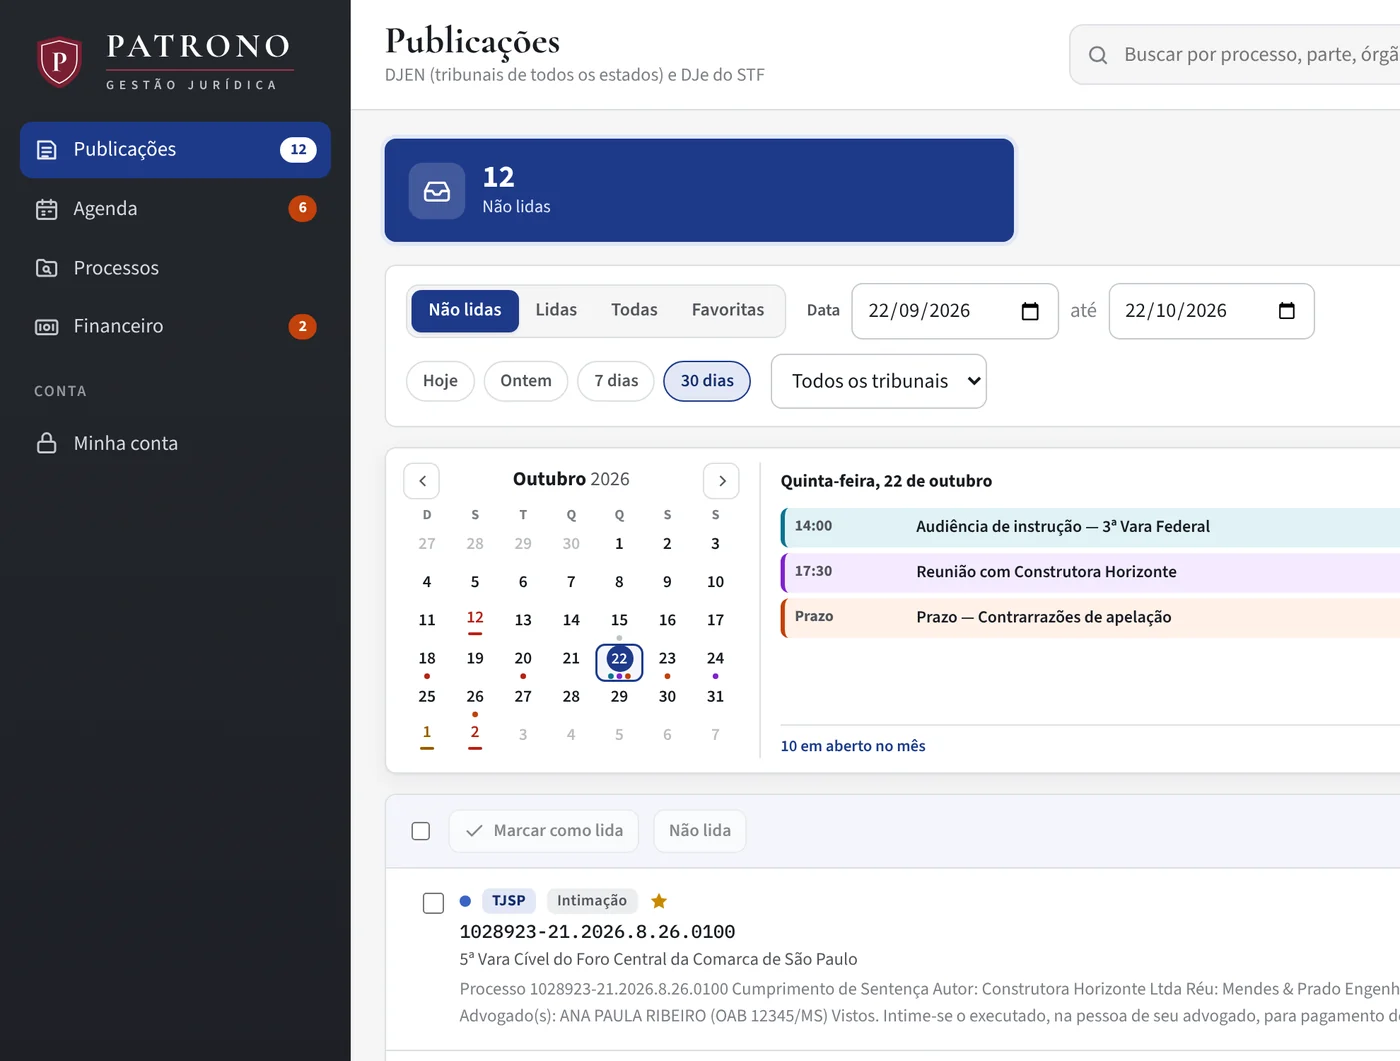Image resolution: width=1400 pixels, height=1061 pixels.
Task: Click the Processos folder search icon
Action: [46, 268]
